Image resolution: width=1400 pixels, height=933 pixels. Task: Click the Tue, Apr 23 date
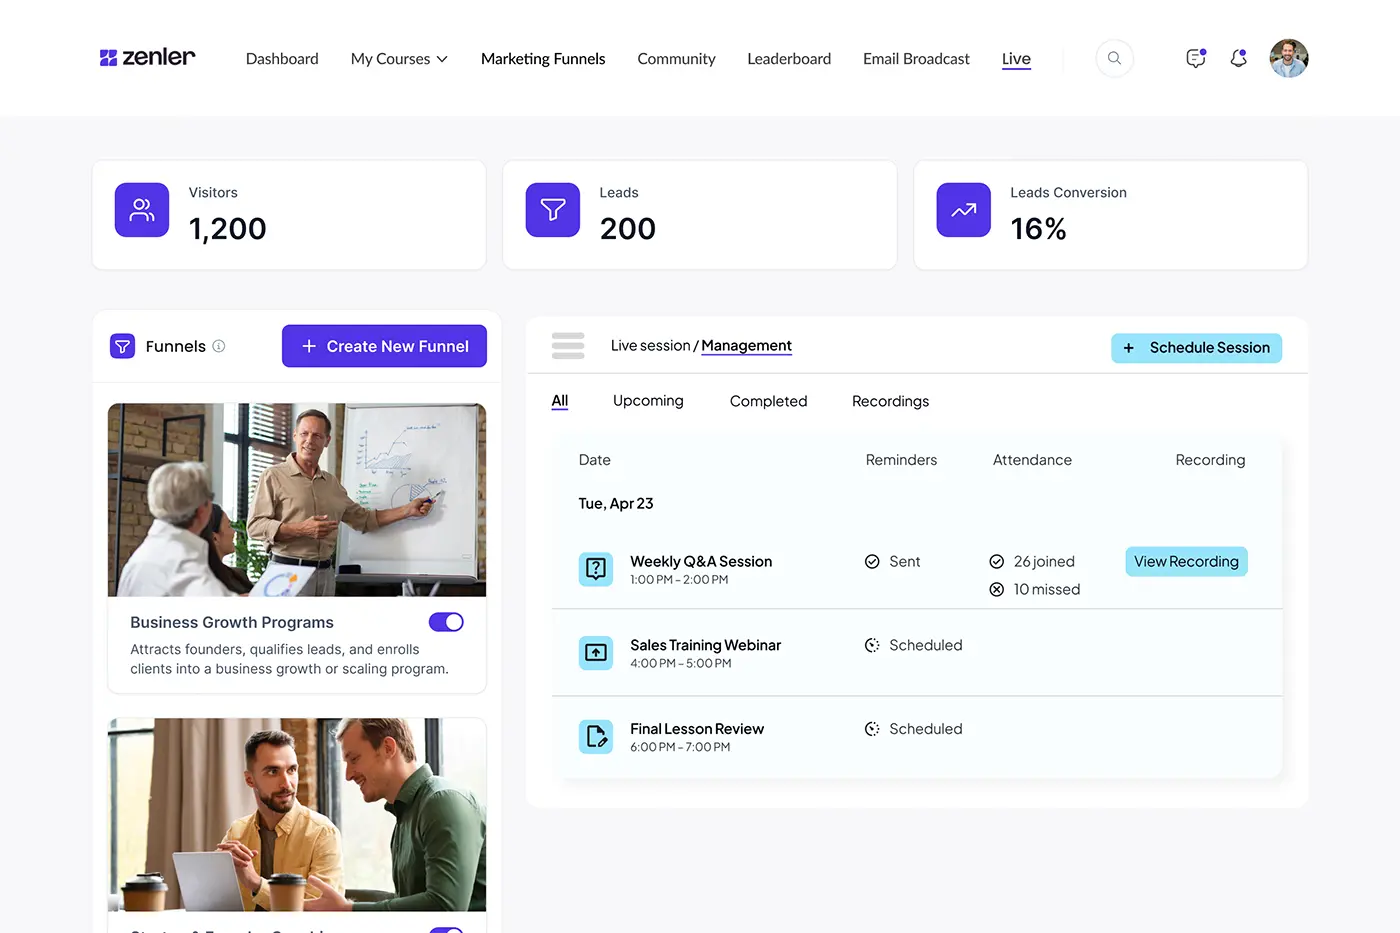[x=616, y=504]
